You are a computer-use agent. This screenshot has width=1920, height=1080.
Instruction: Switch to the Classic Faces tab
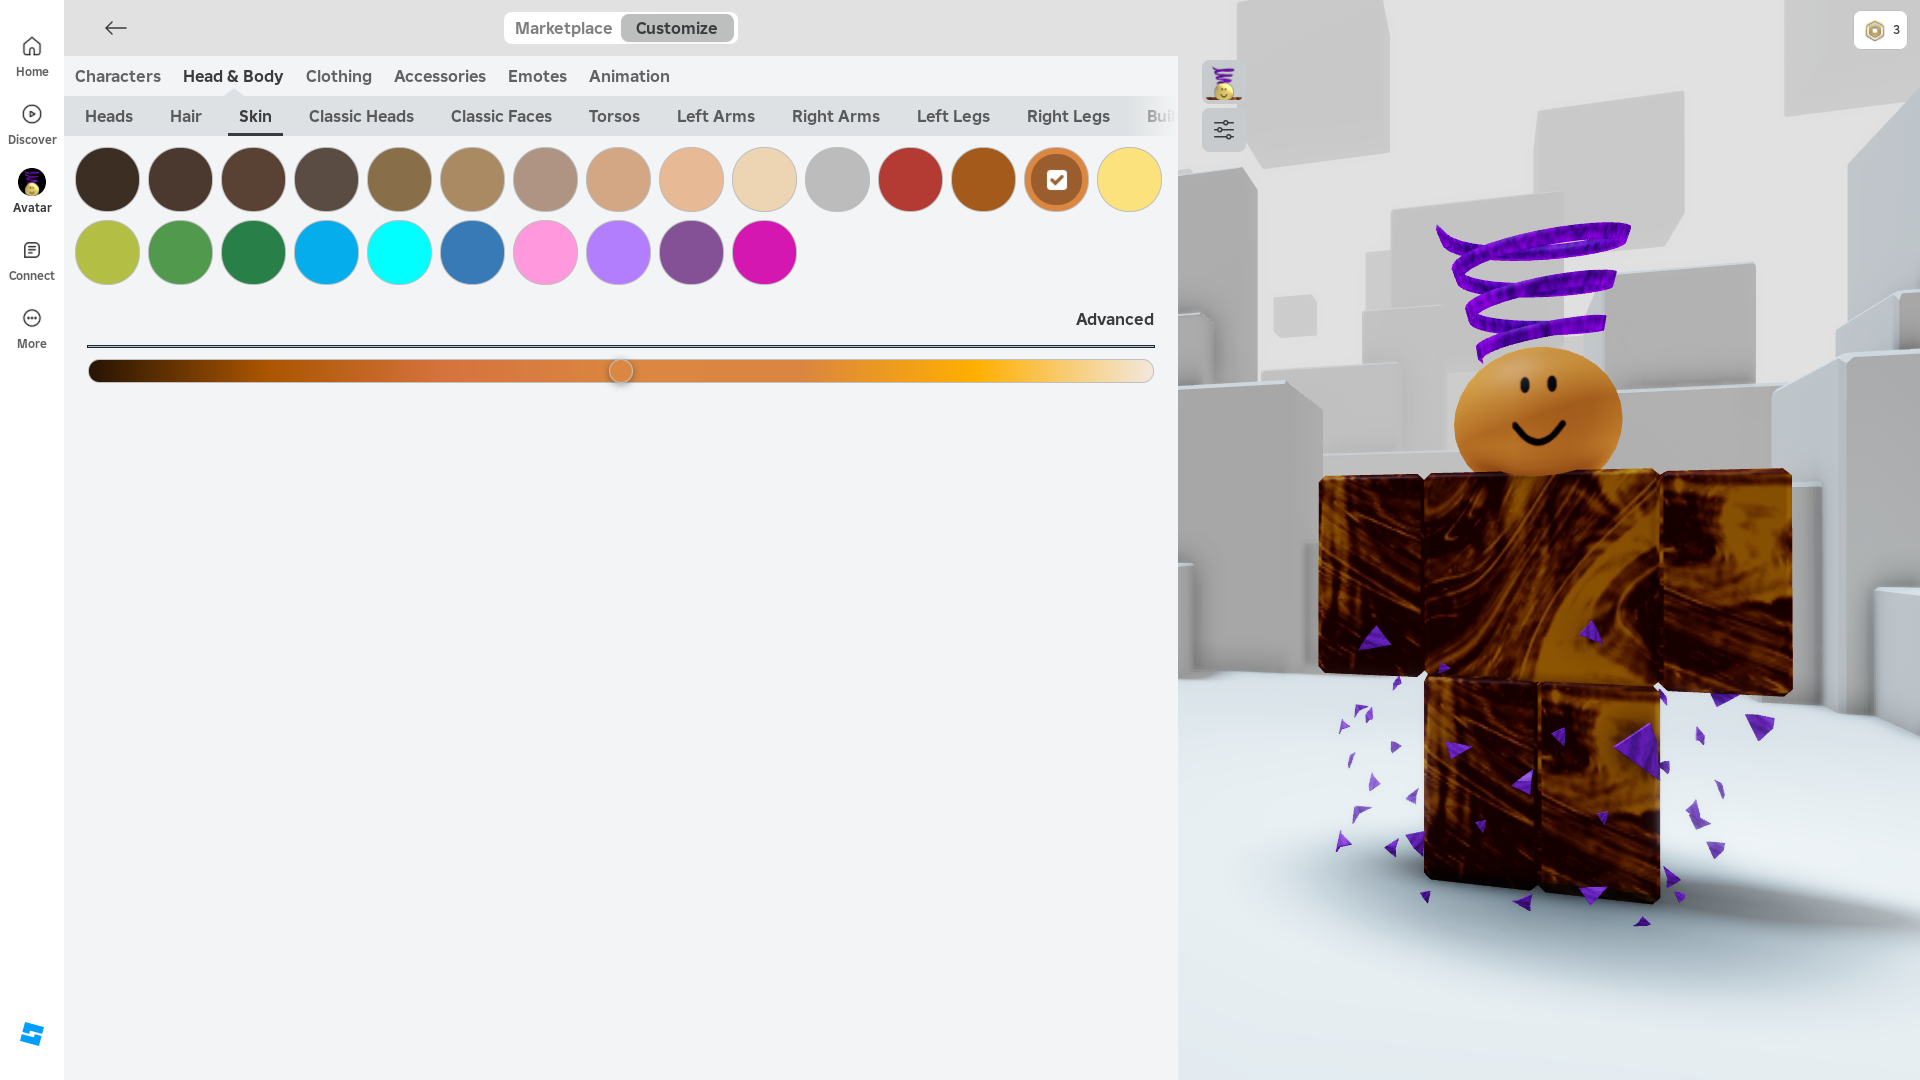[x=501, y=116]
